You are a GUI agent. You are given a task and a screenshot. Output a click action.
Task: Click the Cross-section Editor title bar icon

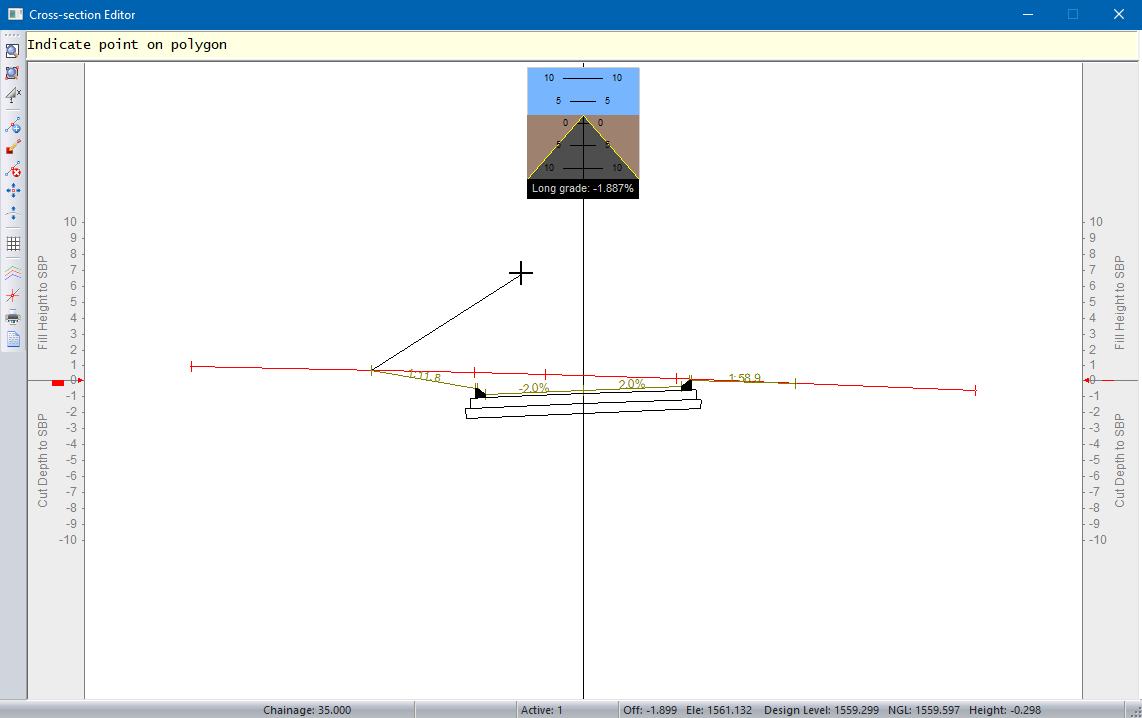pyautogui.click(x=14, y=15)
